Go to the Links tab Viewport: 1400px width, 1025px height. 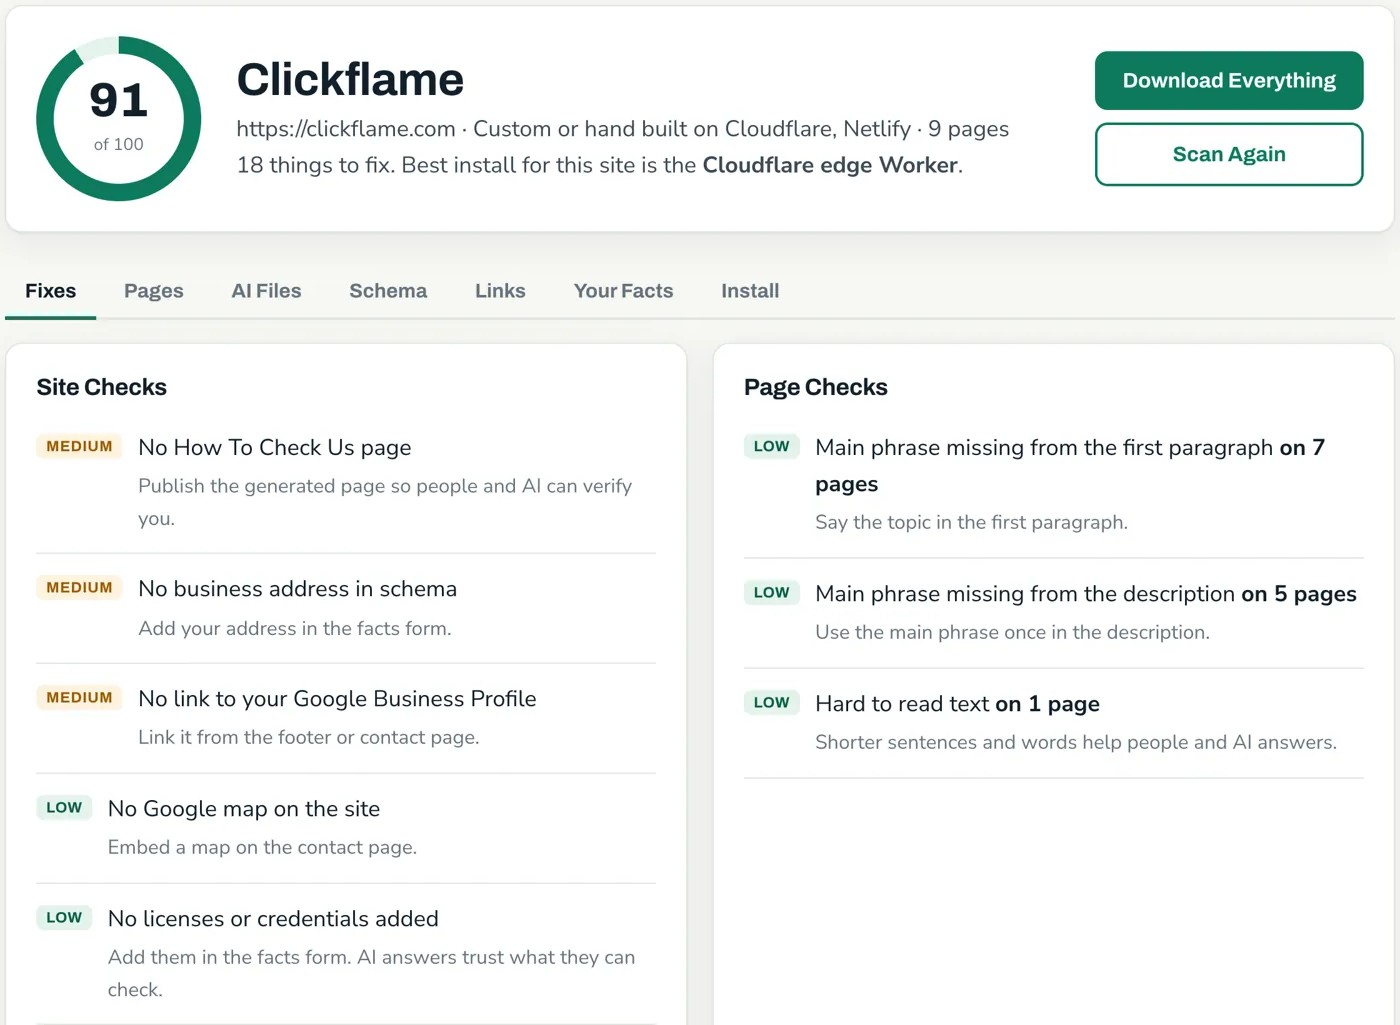click(x=500, y=291)
